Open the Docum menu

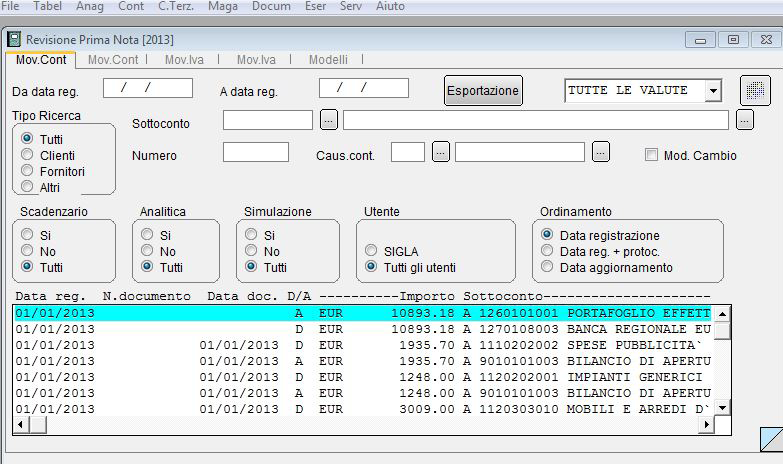coord(271,6)
